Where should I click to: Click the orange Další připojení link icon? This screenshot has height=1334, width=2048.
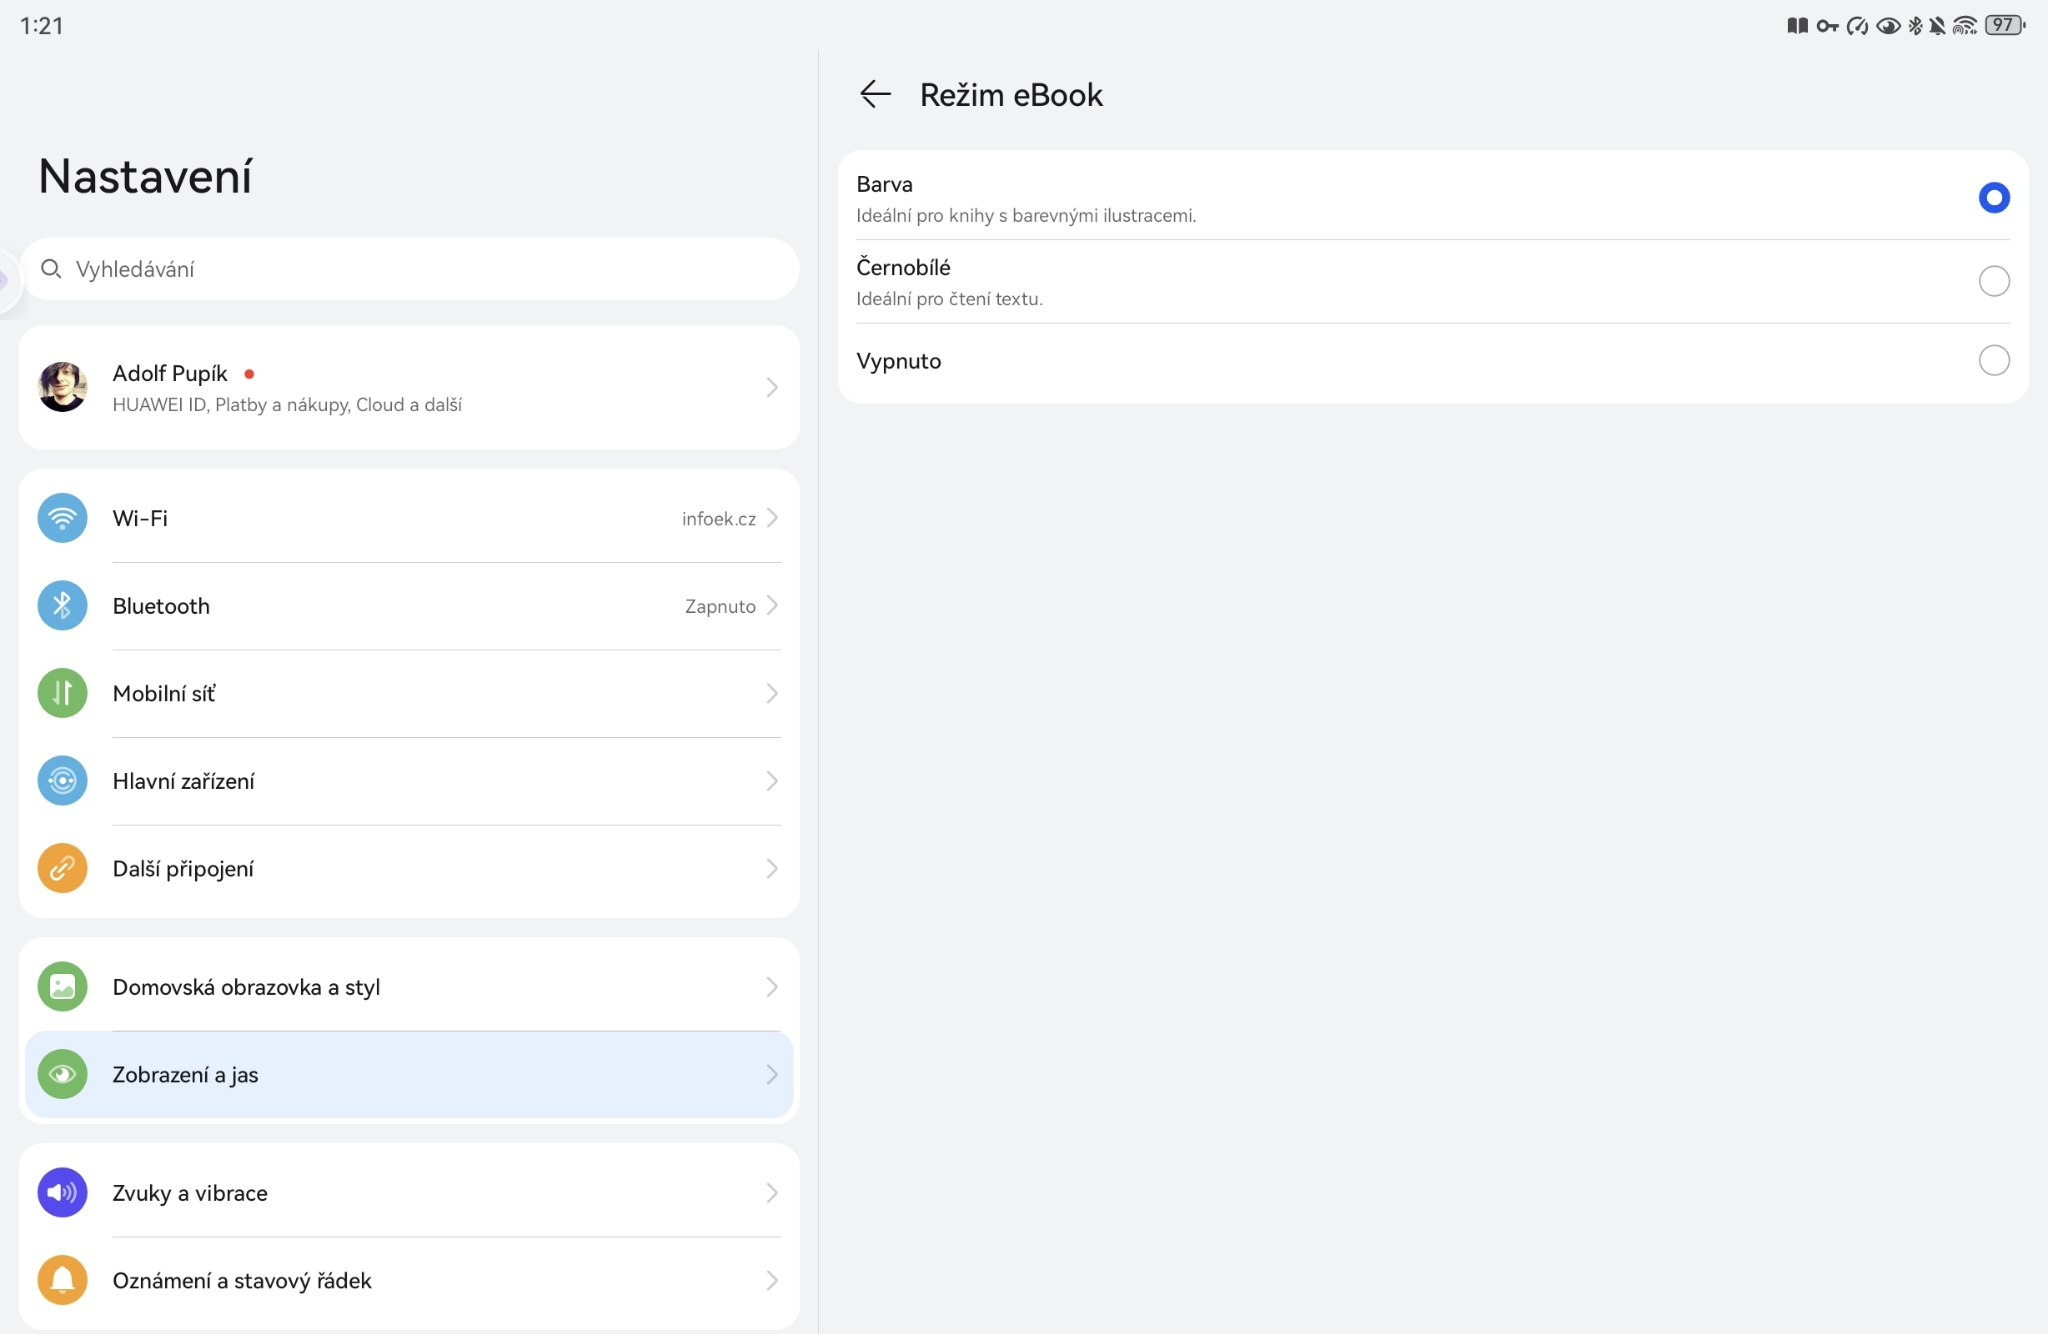[x=62, y=868]
